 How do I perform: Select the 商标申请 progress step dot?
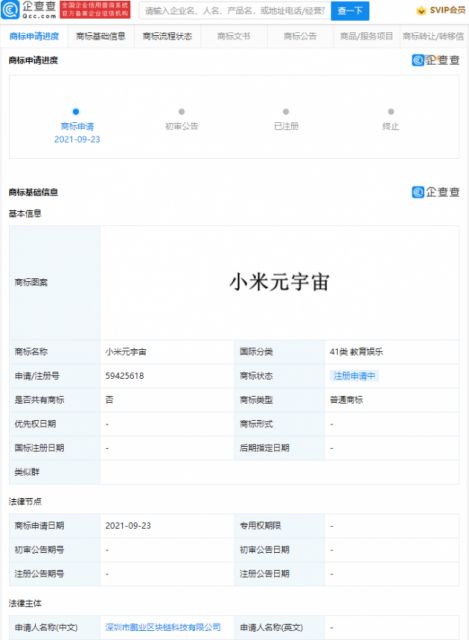76,111
